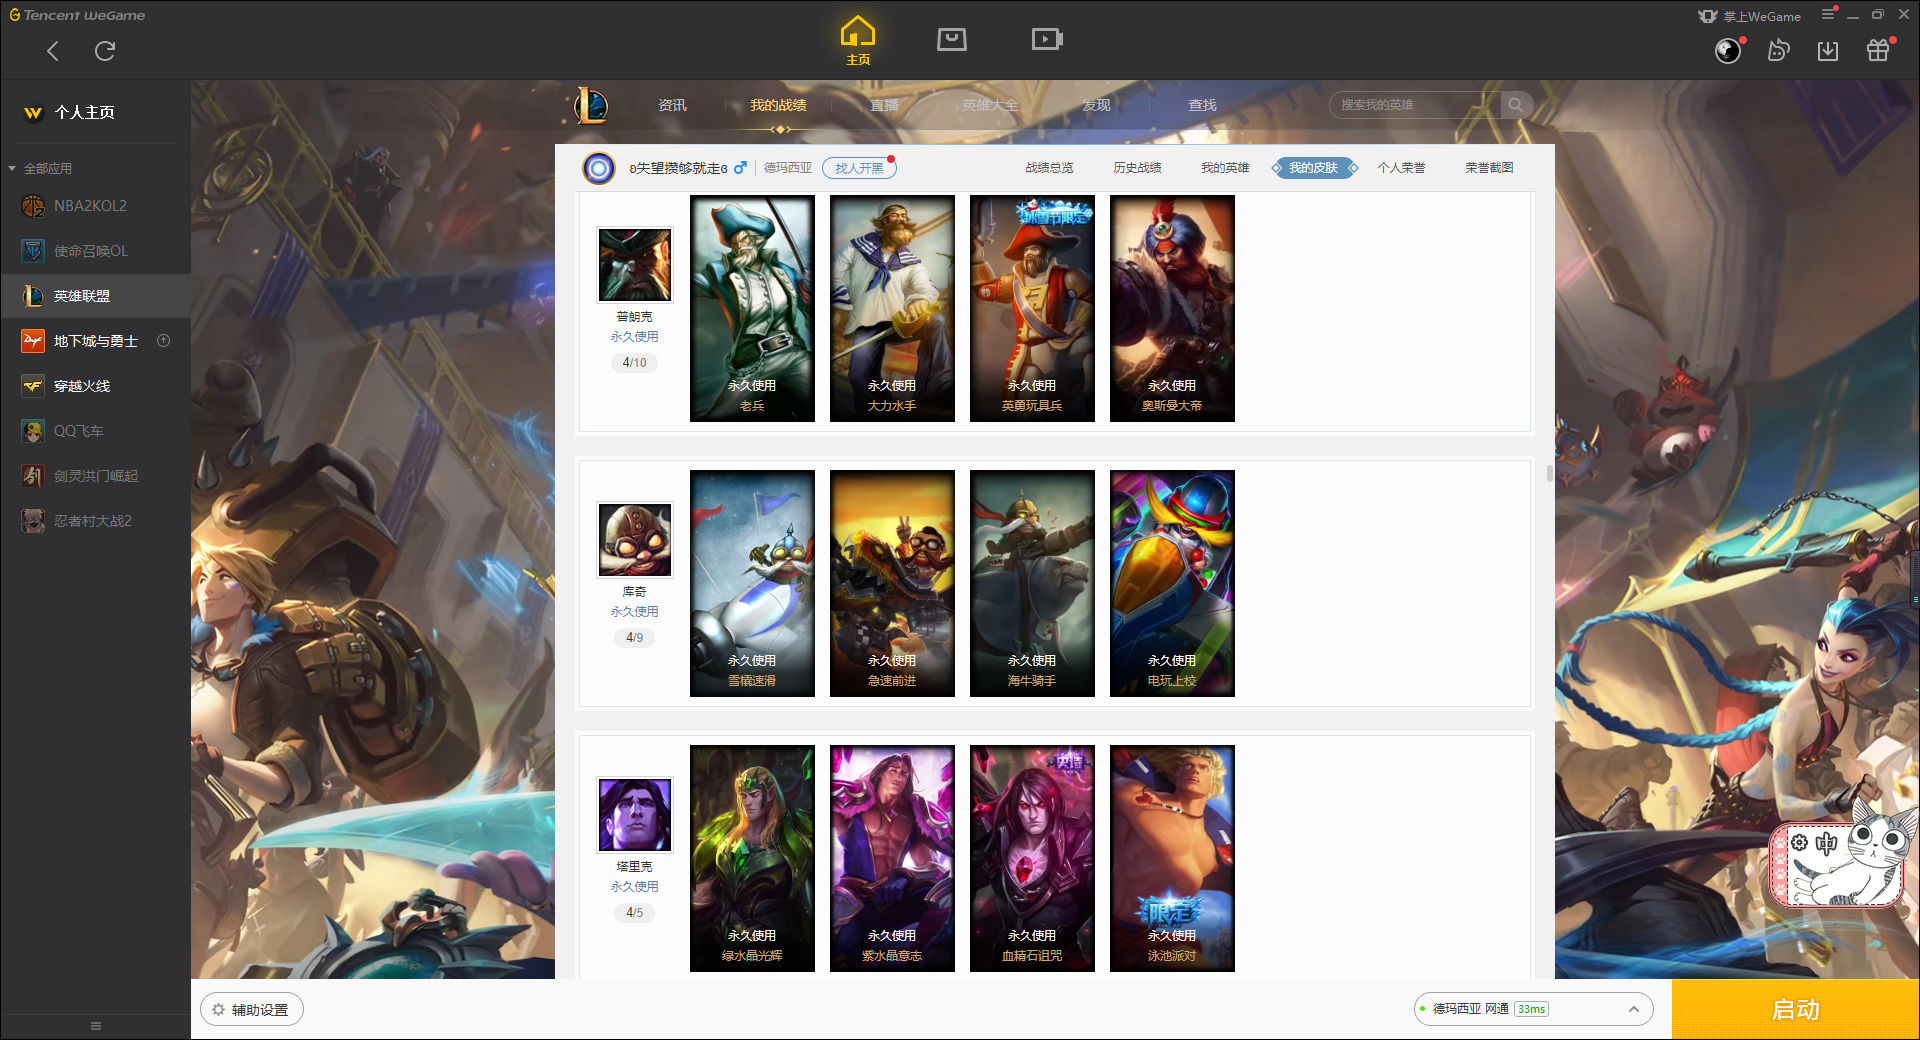Screen dimensions: 1920x1040
Task: Open the 我的战绩 tab
Action: 778,105
